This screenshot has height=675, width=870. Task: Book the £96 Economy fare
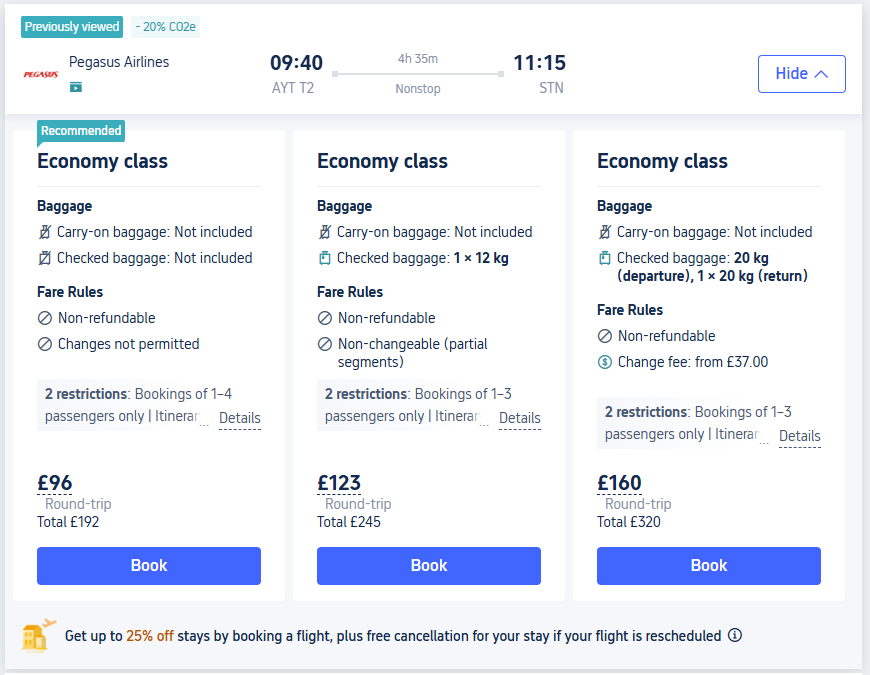pyautogui.click(x=149, y=565)
